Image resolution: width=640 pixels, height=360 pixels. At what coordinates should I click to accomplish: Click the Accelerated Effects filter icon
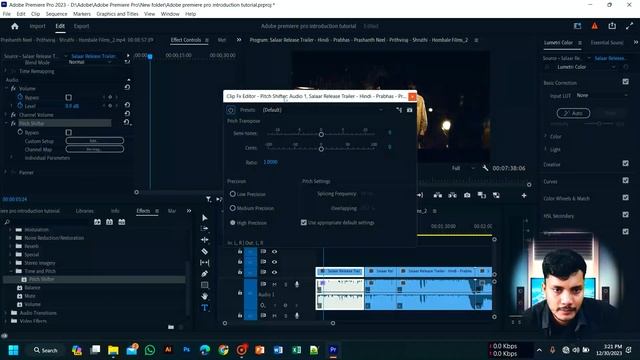click(x=97, y=222)
